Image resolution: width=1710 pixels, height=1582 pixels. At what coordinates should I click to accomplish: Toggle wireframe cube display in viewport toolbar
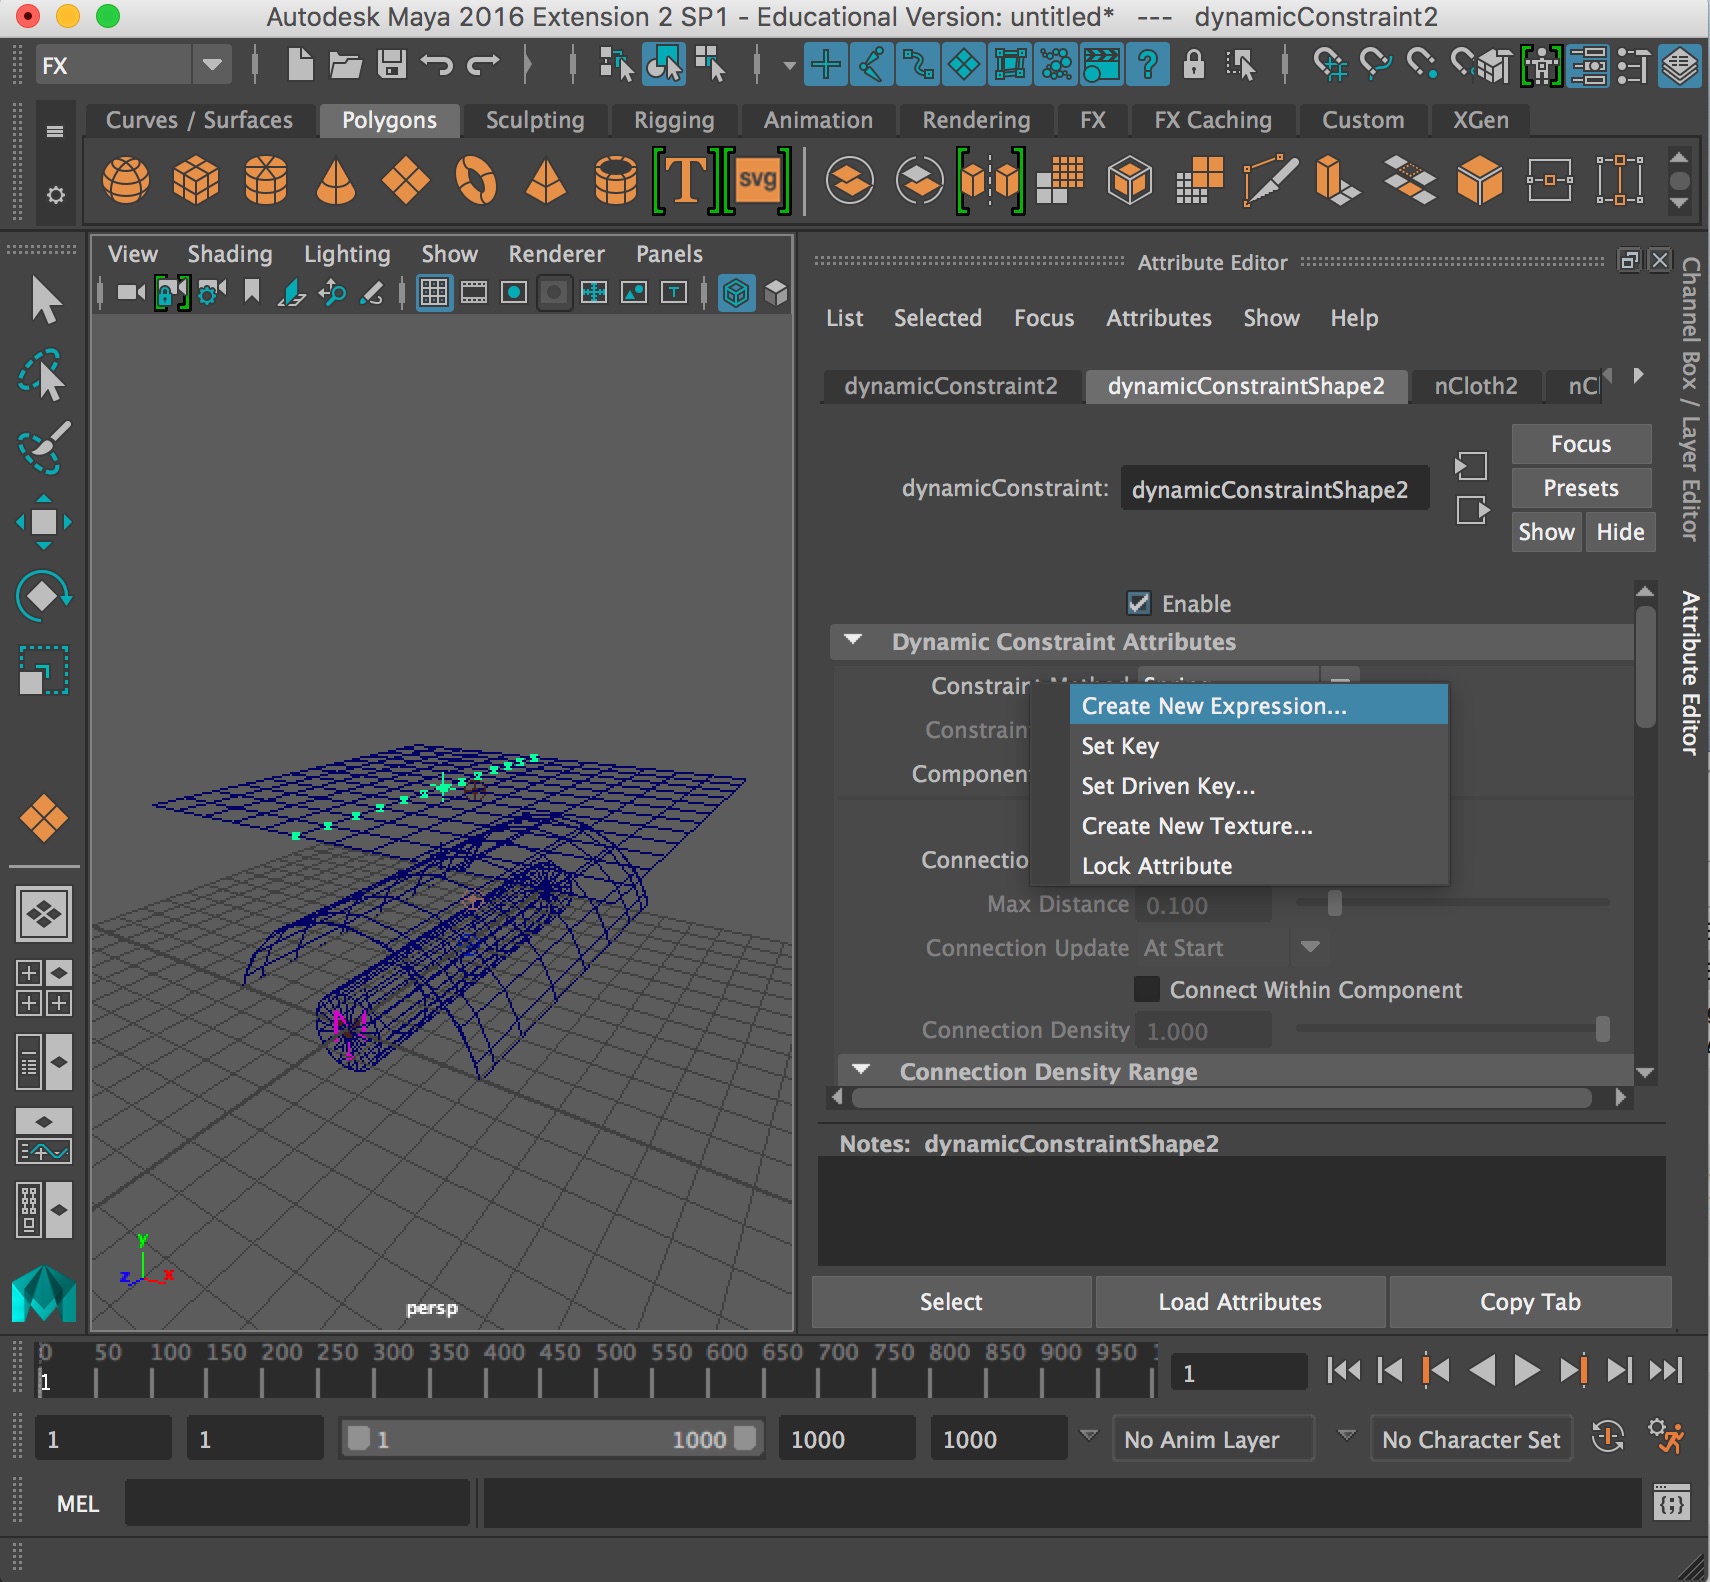[x=736, y=293]
